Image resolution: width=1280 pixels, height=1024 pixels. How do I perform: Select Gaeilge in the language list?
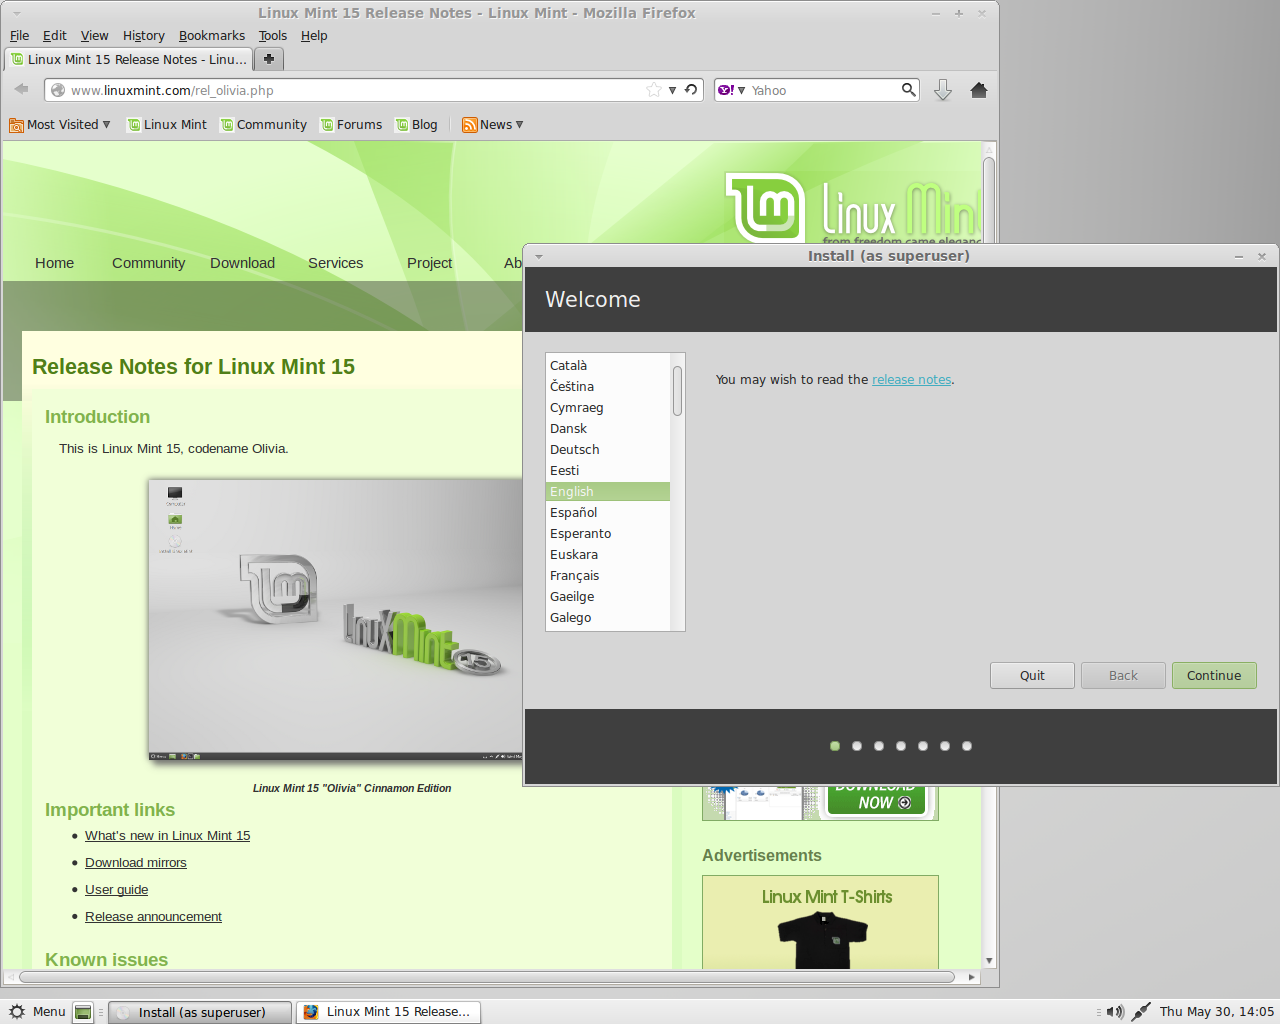(608, 597)
